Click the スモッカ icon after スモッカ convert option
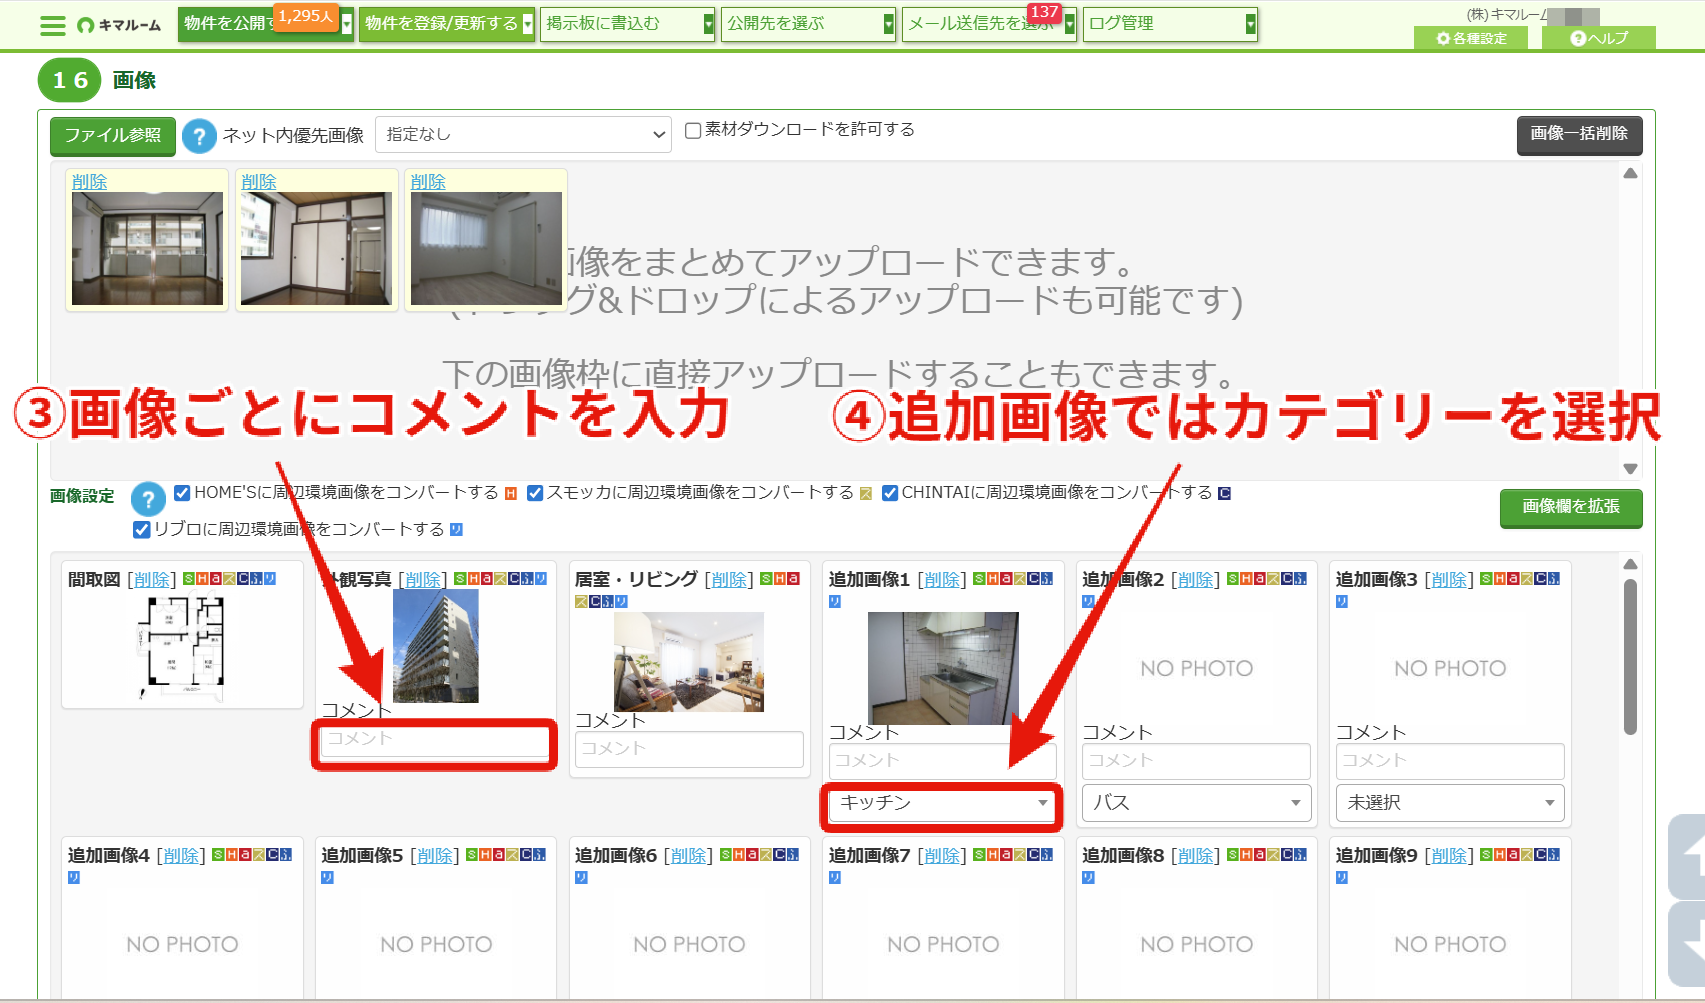This screenshot has width=1705, height=1003. [x=866, y=493]
